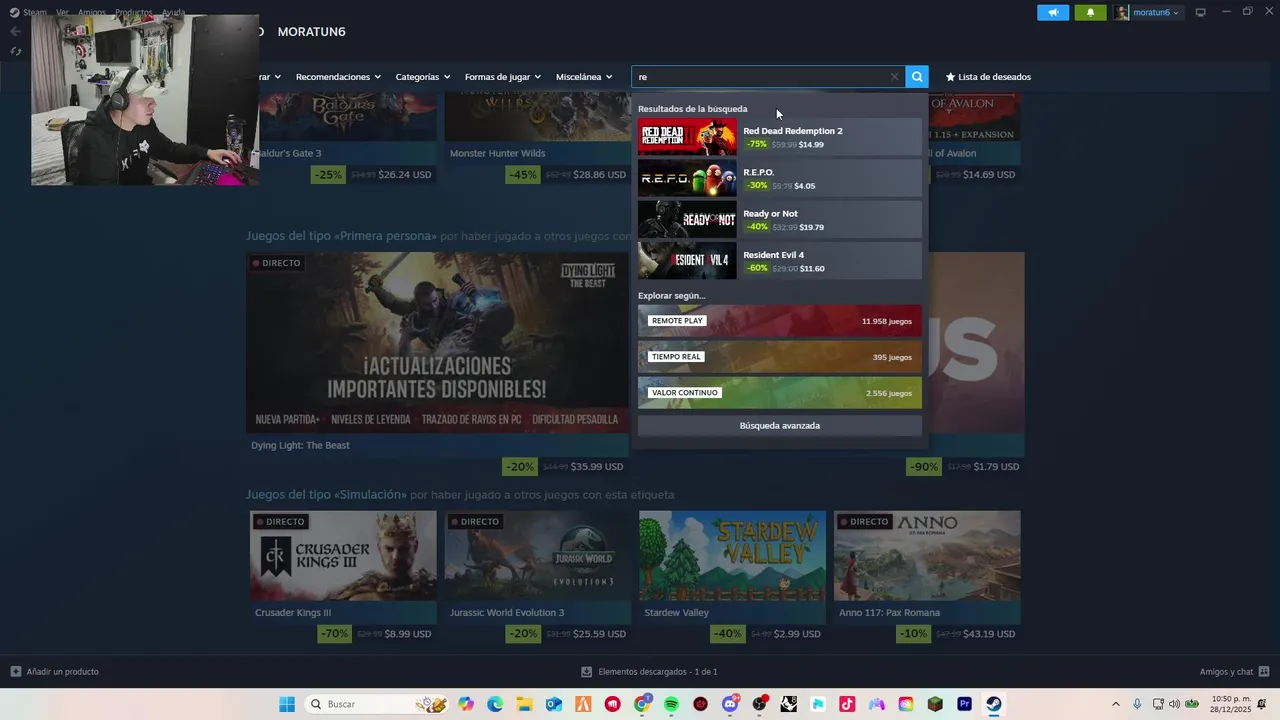Click the Steam taskbar icon
Viewport: 1280px width, 720px height.
point(994,704)
